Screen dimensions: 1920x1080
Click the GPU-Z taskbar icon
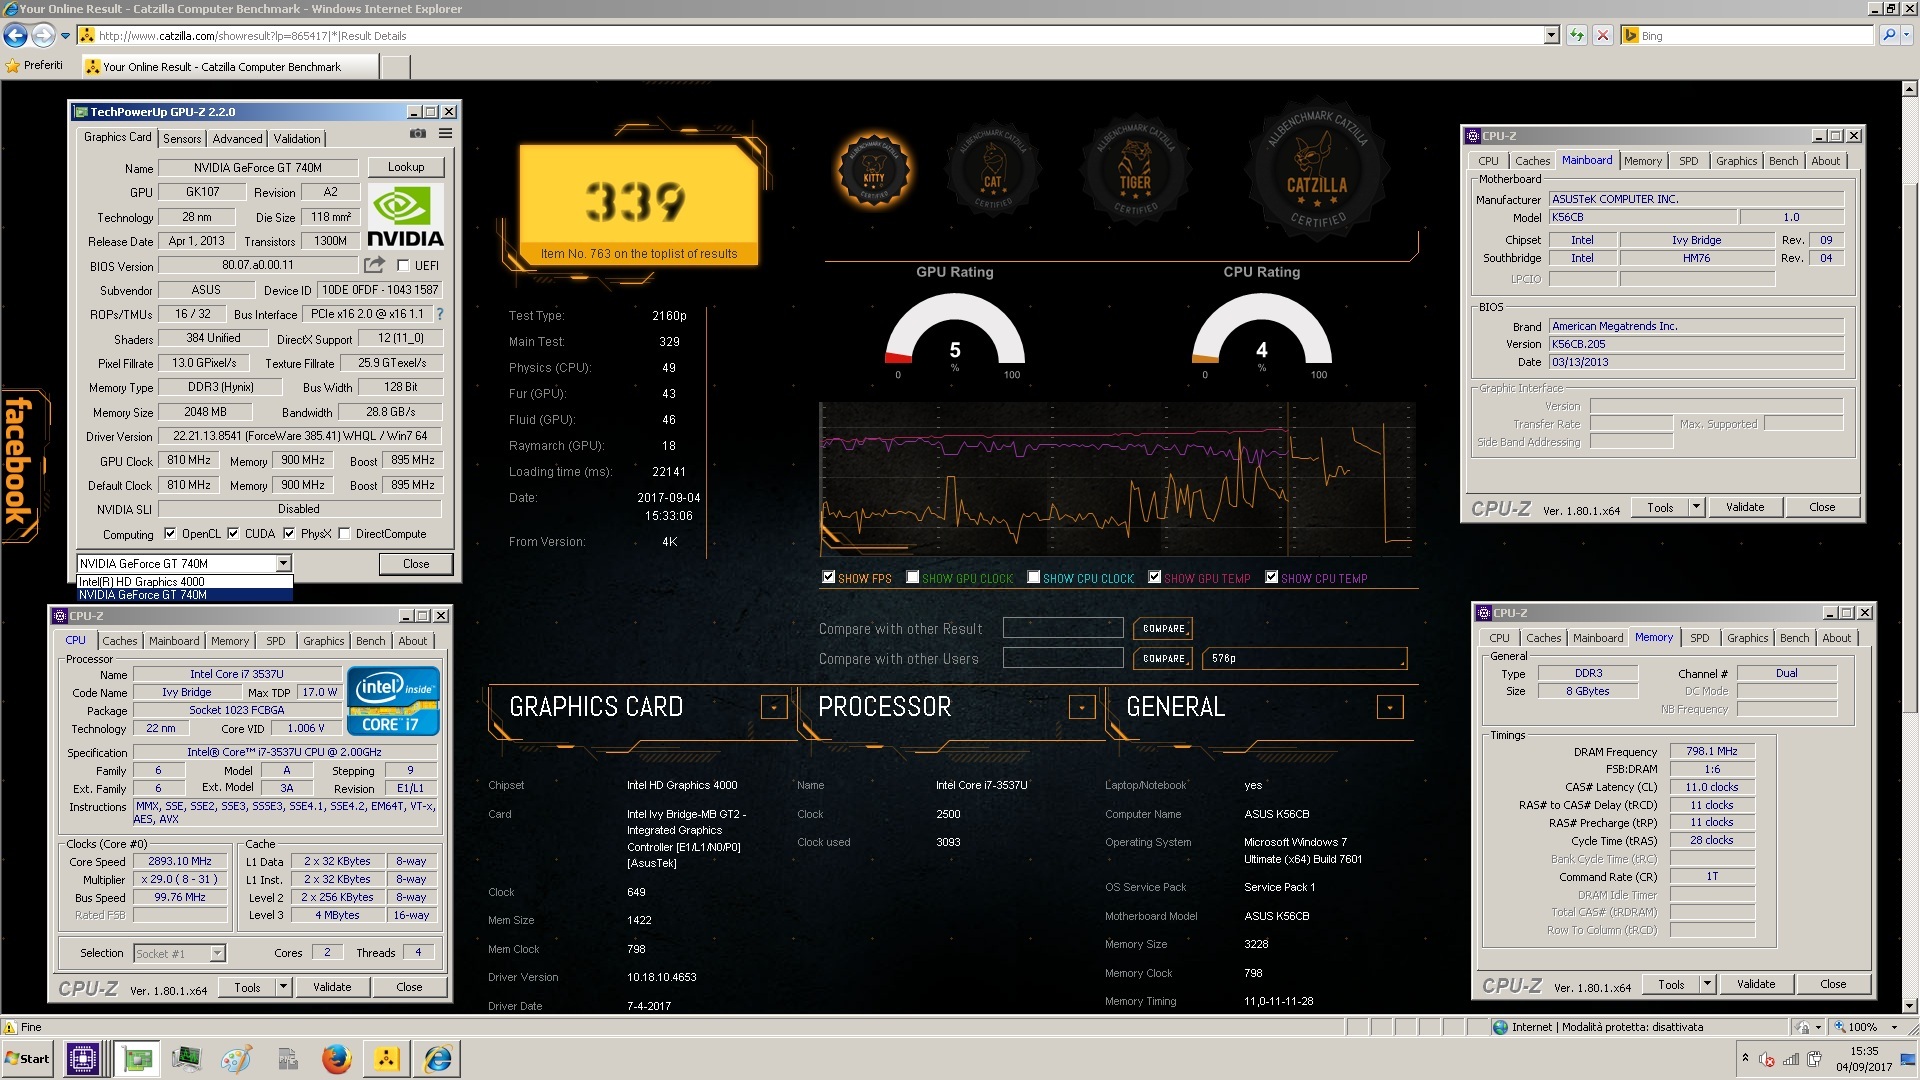(x=137, y=1058)
